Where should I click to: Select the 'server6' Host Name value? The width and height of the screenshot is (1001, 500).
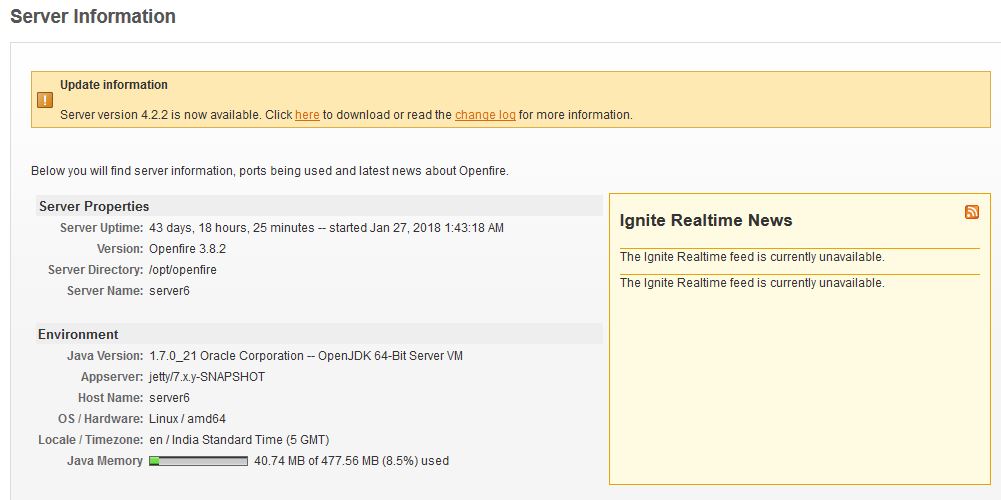pyautogui.click(x=169, y=398)
